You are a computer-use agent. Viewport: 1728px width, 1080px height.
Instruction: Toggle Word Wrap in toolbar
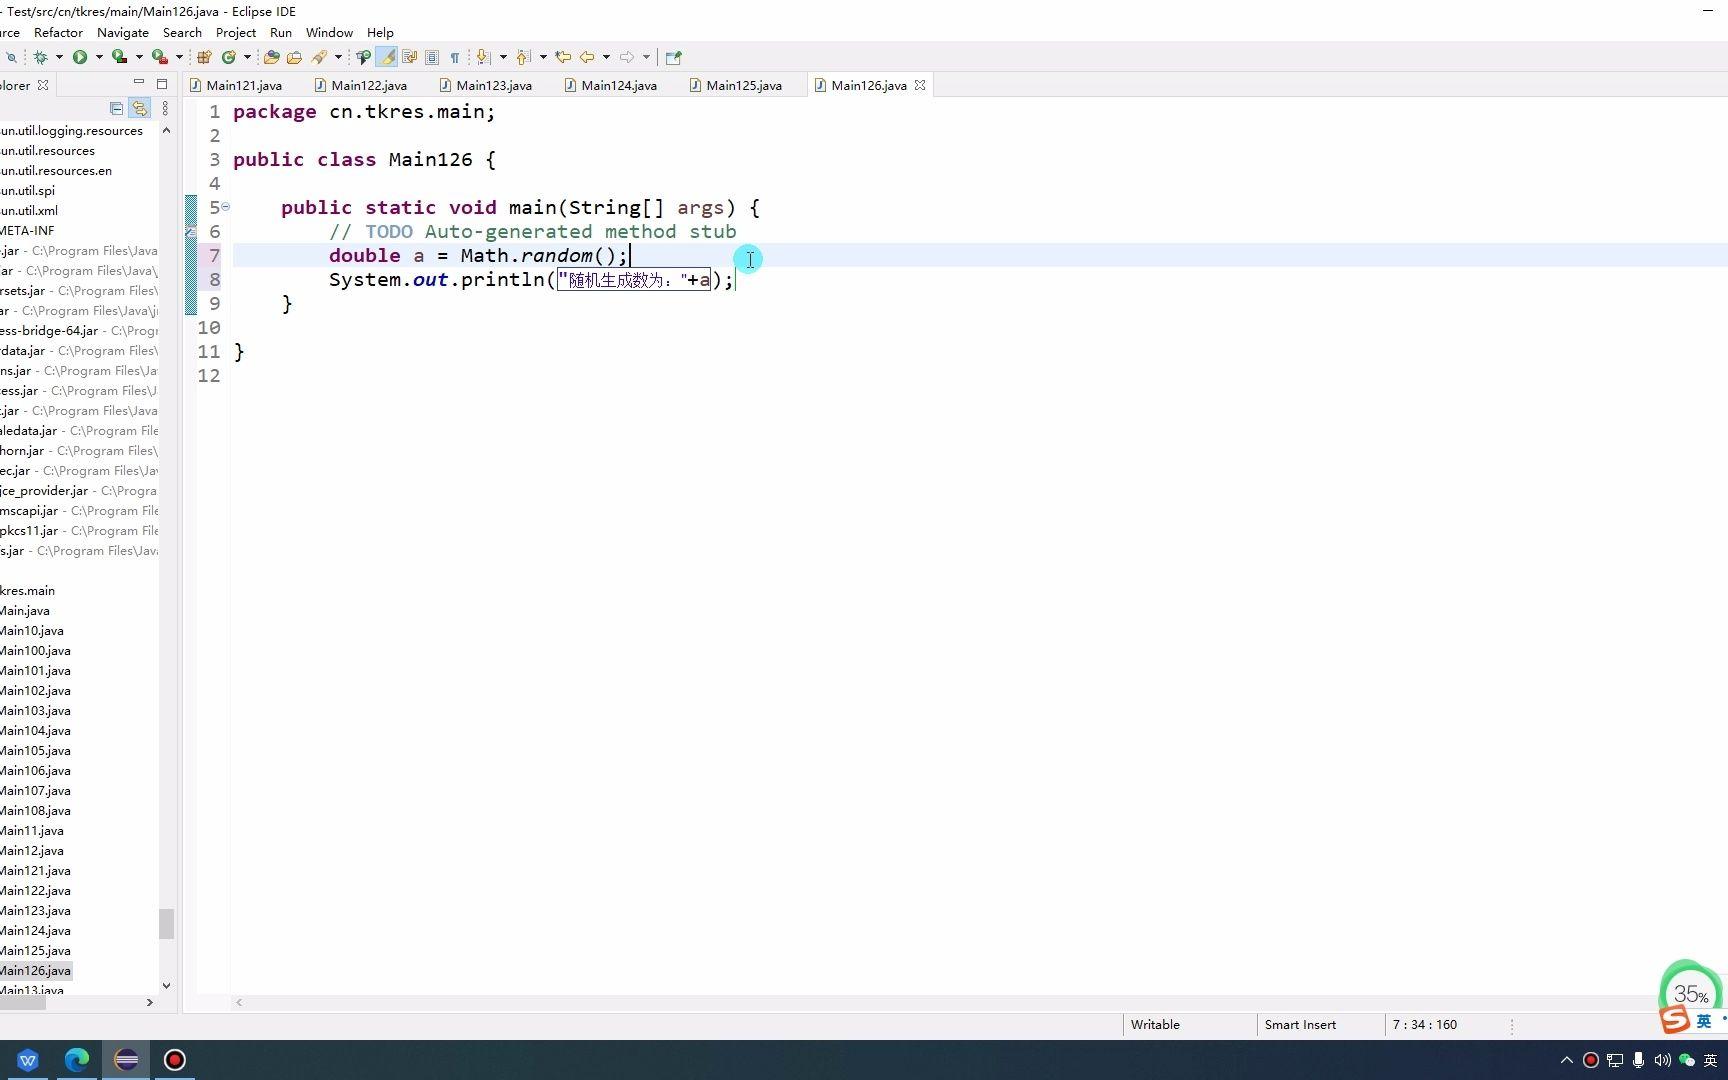[410, 57]
